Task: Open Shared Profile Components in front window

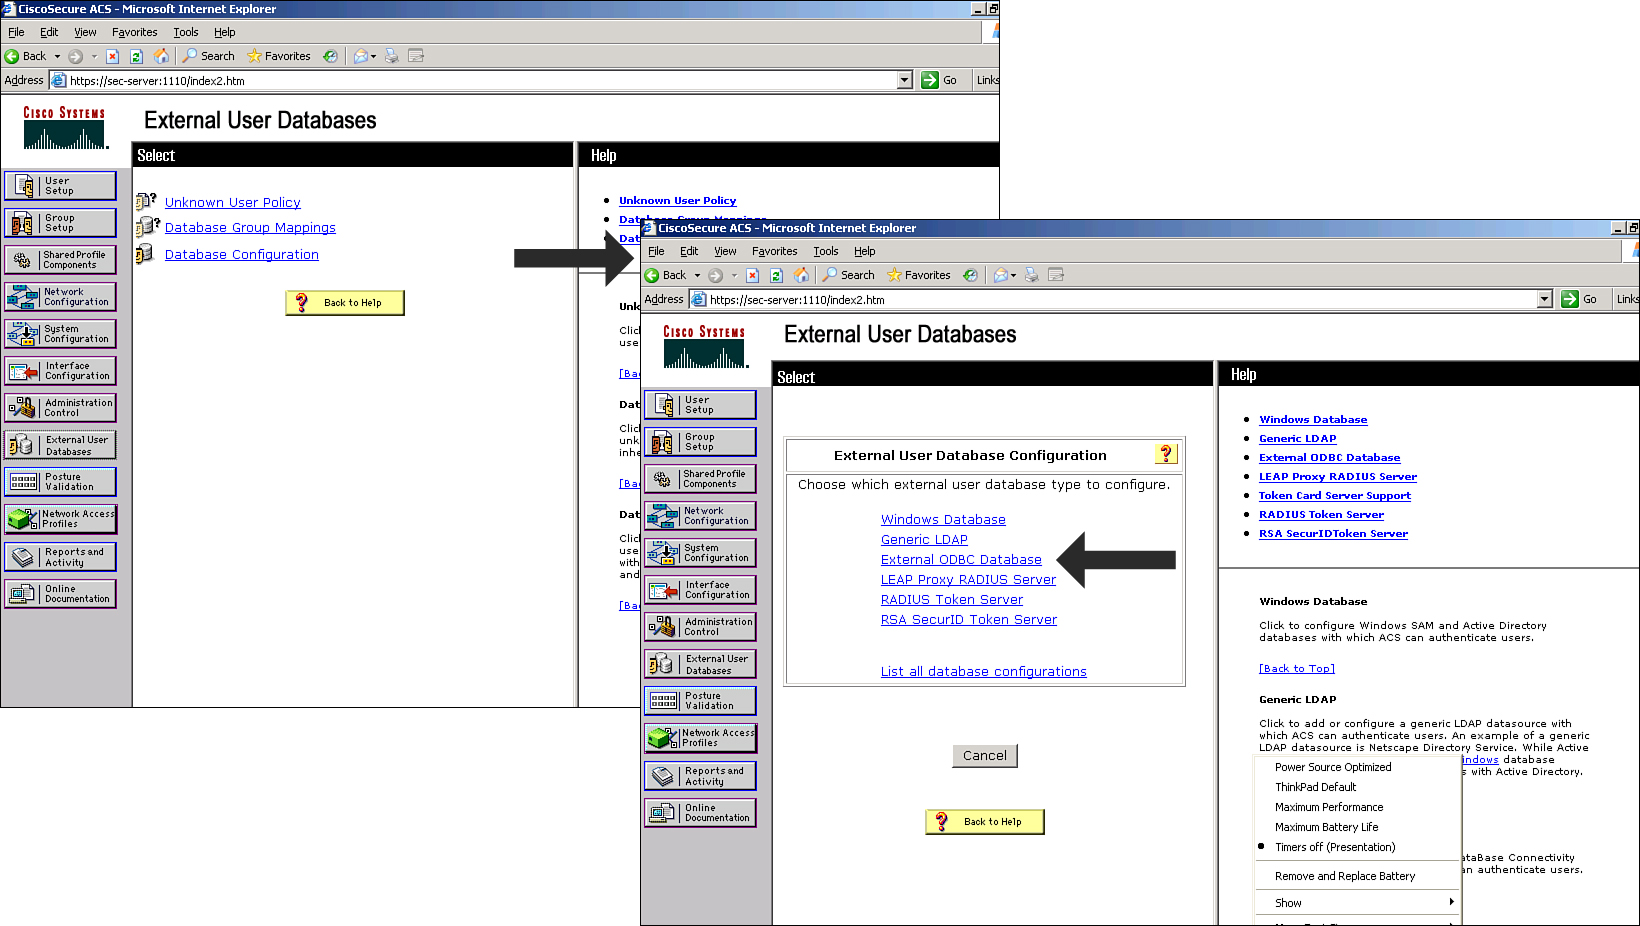Action: point(700,479)
